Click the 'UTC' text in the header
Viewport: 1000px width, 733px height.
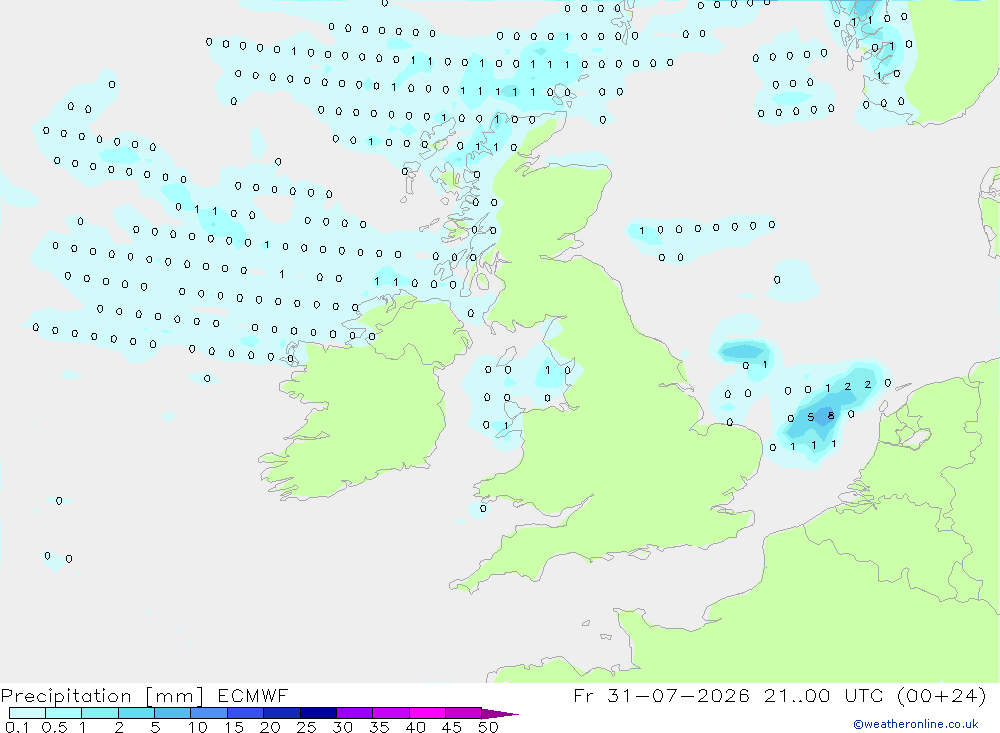click(x=865, y=695)
